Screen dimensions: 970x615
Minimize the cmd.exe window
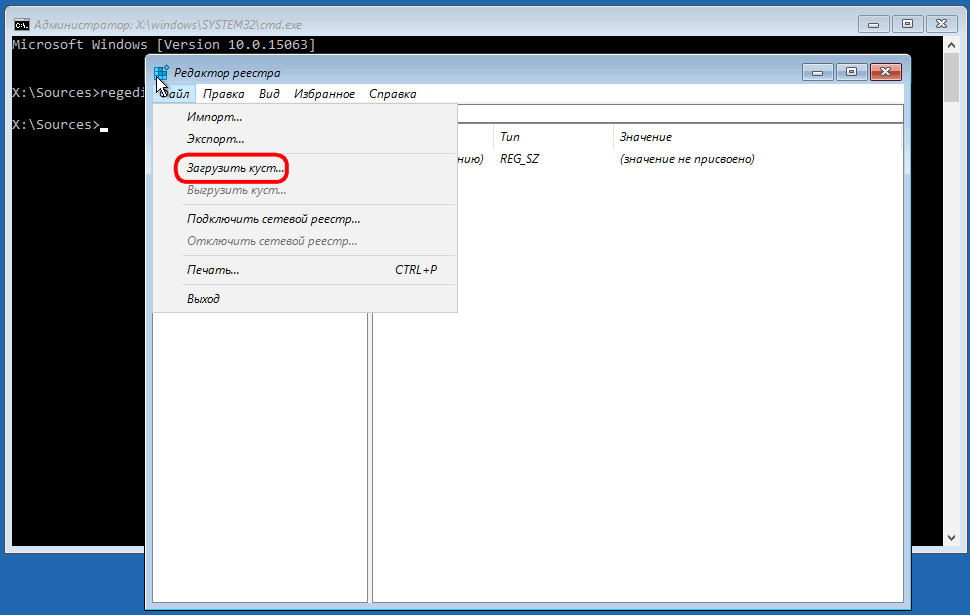pyautogui.click(x=874, y=24)
